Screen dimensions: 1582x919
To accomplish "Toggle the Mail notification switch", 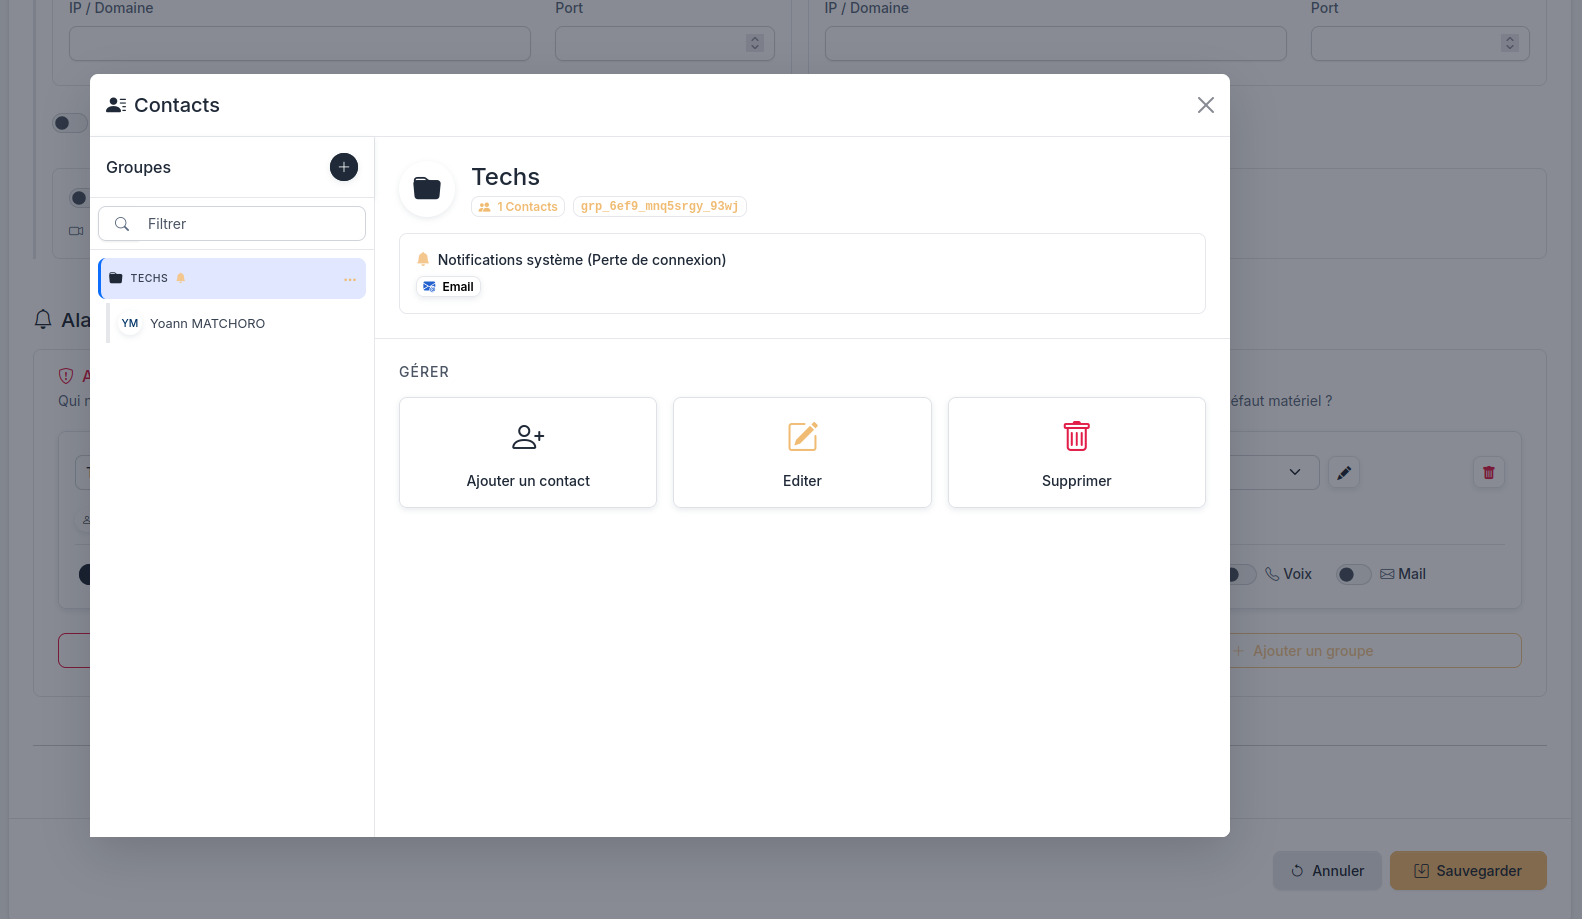I will tap(1354, 574).
